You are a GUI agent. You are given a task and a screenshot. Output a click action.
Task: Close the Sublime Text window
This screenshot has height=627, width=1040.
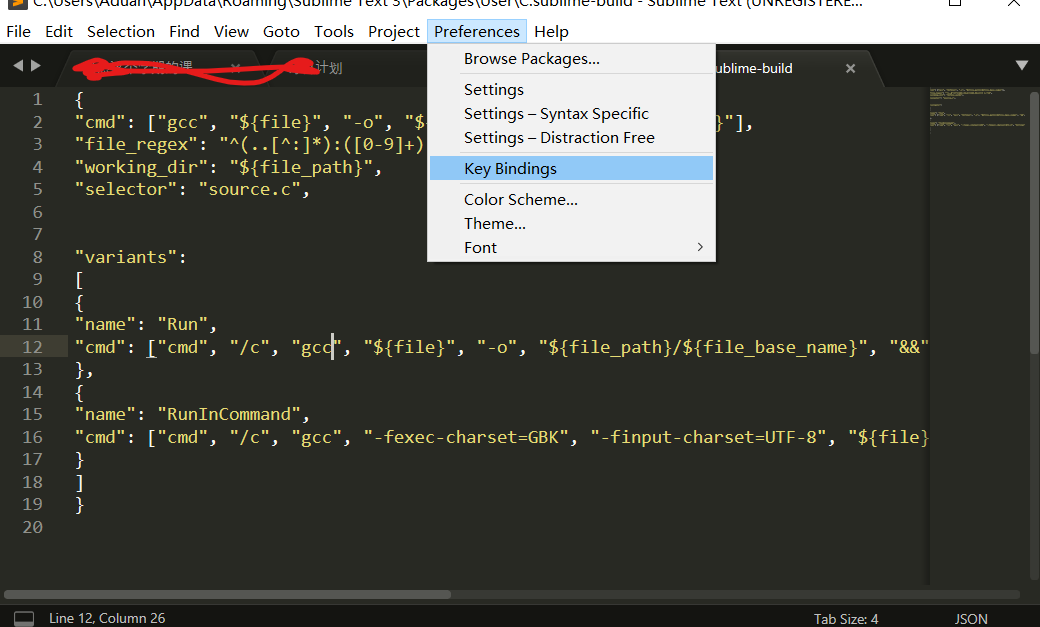click(x=1014, y=3)
